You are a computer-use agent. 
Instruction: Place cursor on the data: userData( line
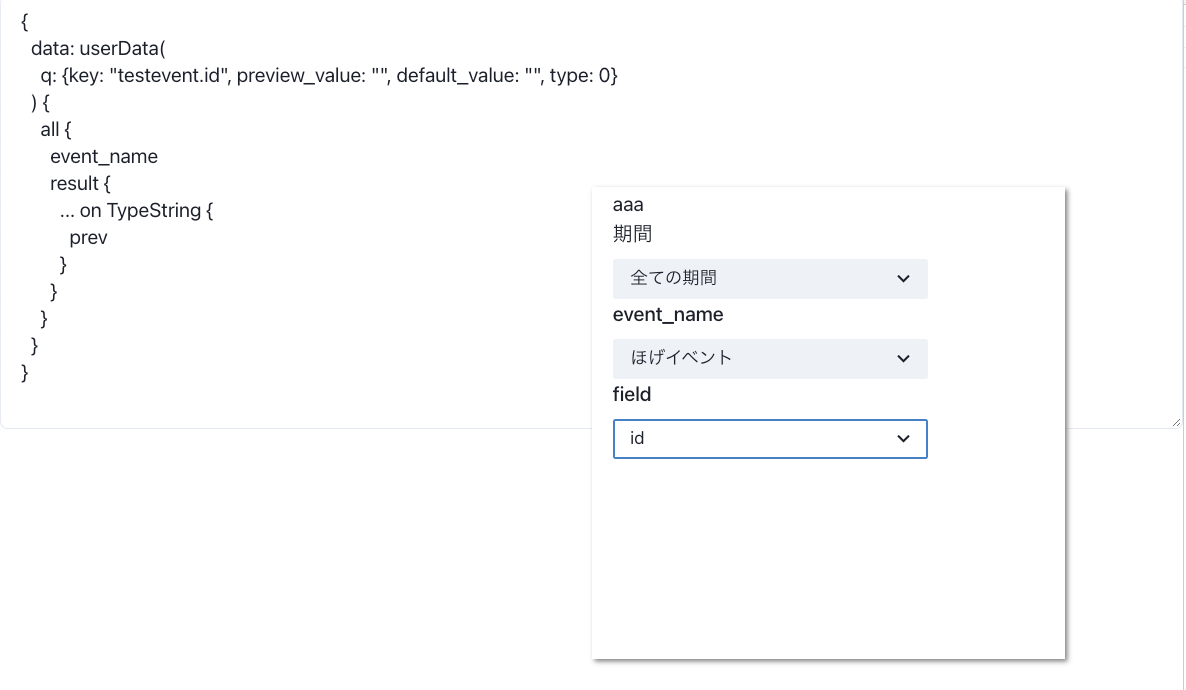tap(97, 50)
